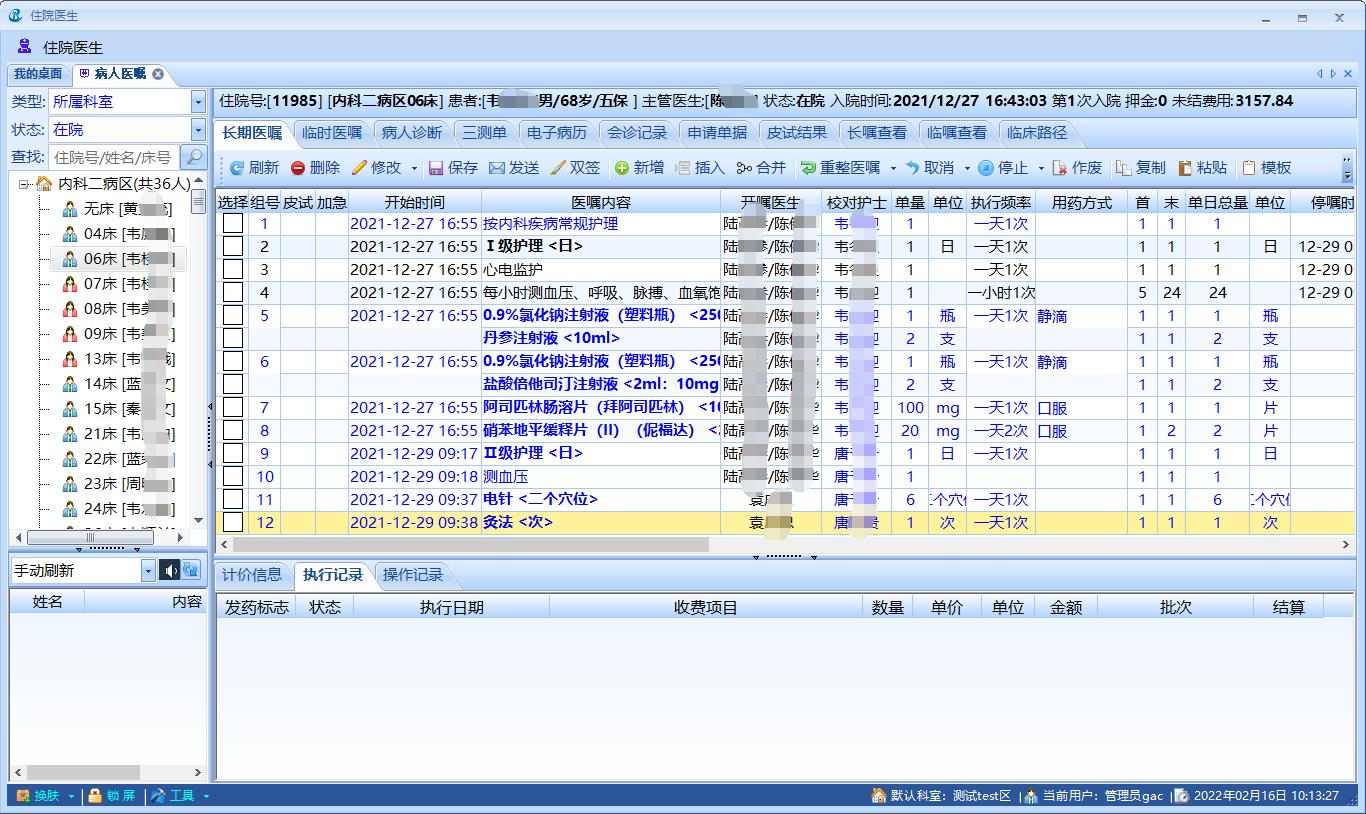Screen dimensions: 1366x814
Task: Click the 锁屏 lock icon in status bar
Action: [x=95, y=796]
